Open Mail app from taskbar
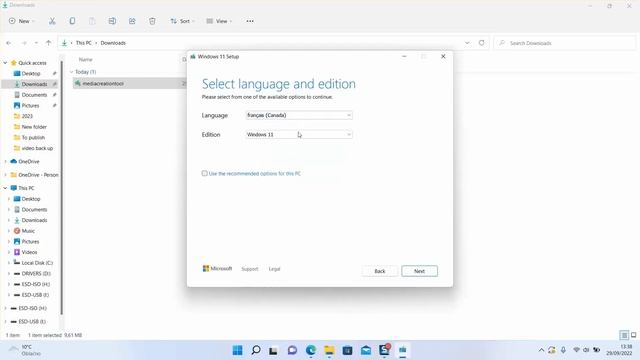Viewport: 640px width, 360px height. (366, 350)
